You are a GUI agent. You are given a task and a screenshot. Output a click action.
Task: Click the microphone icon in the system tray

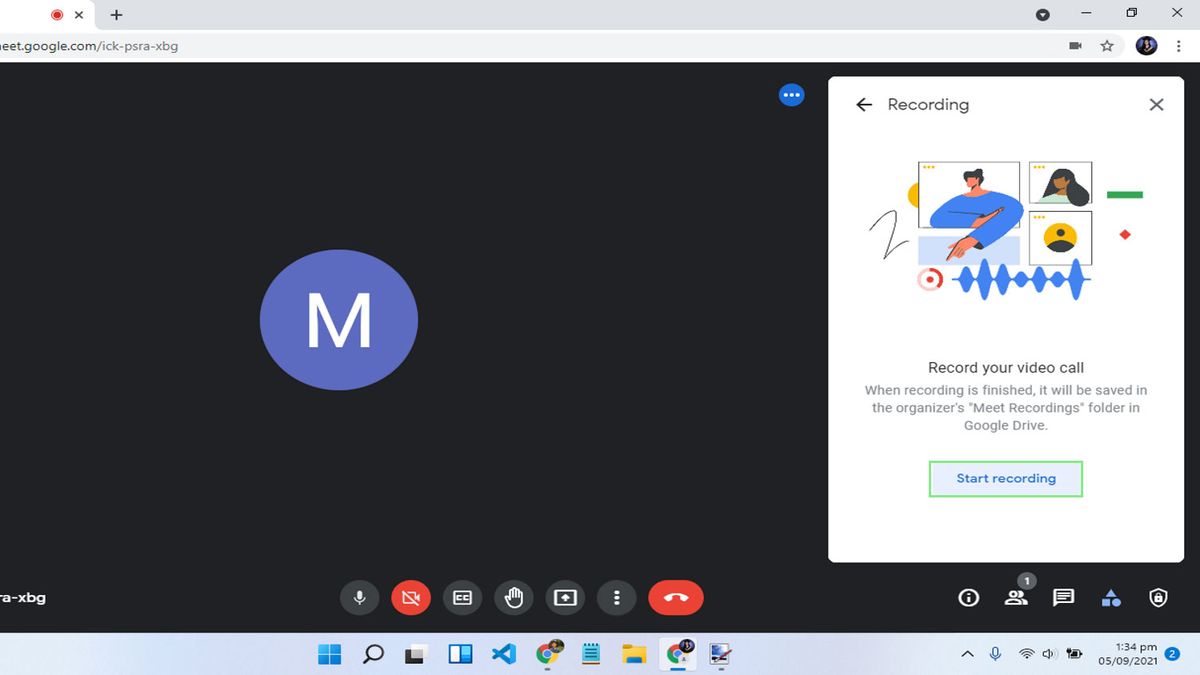995,654
